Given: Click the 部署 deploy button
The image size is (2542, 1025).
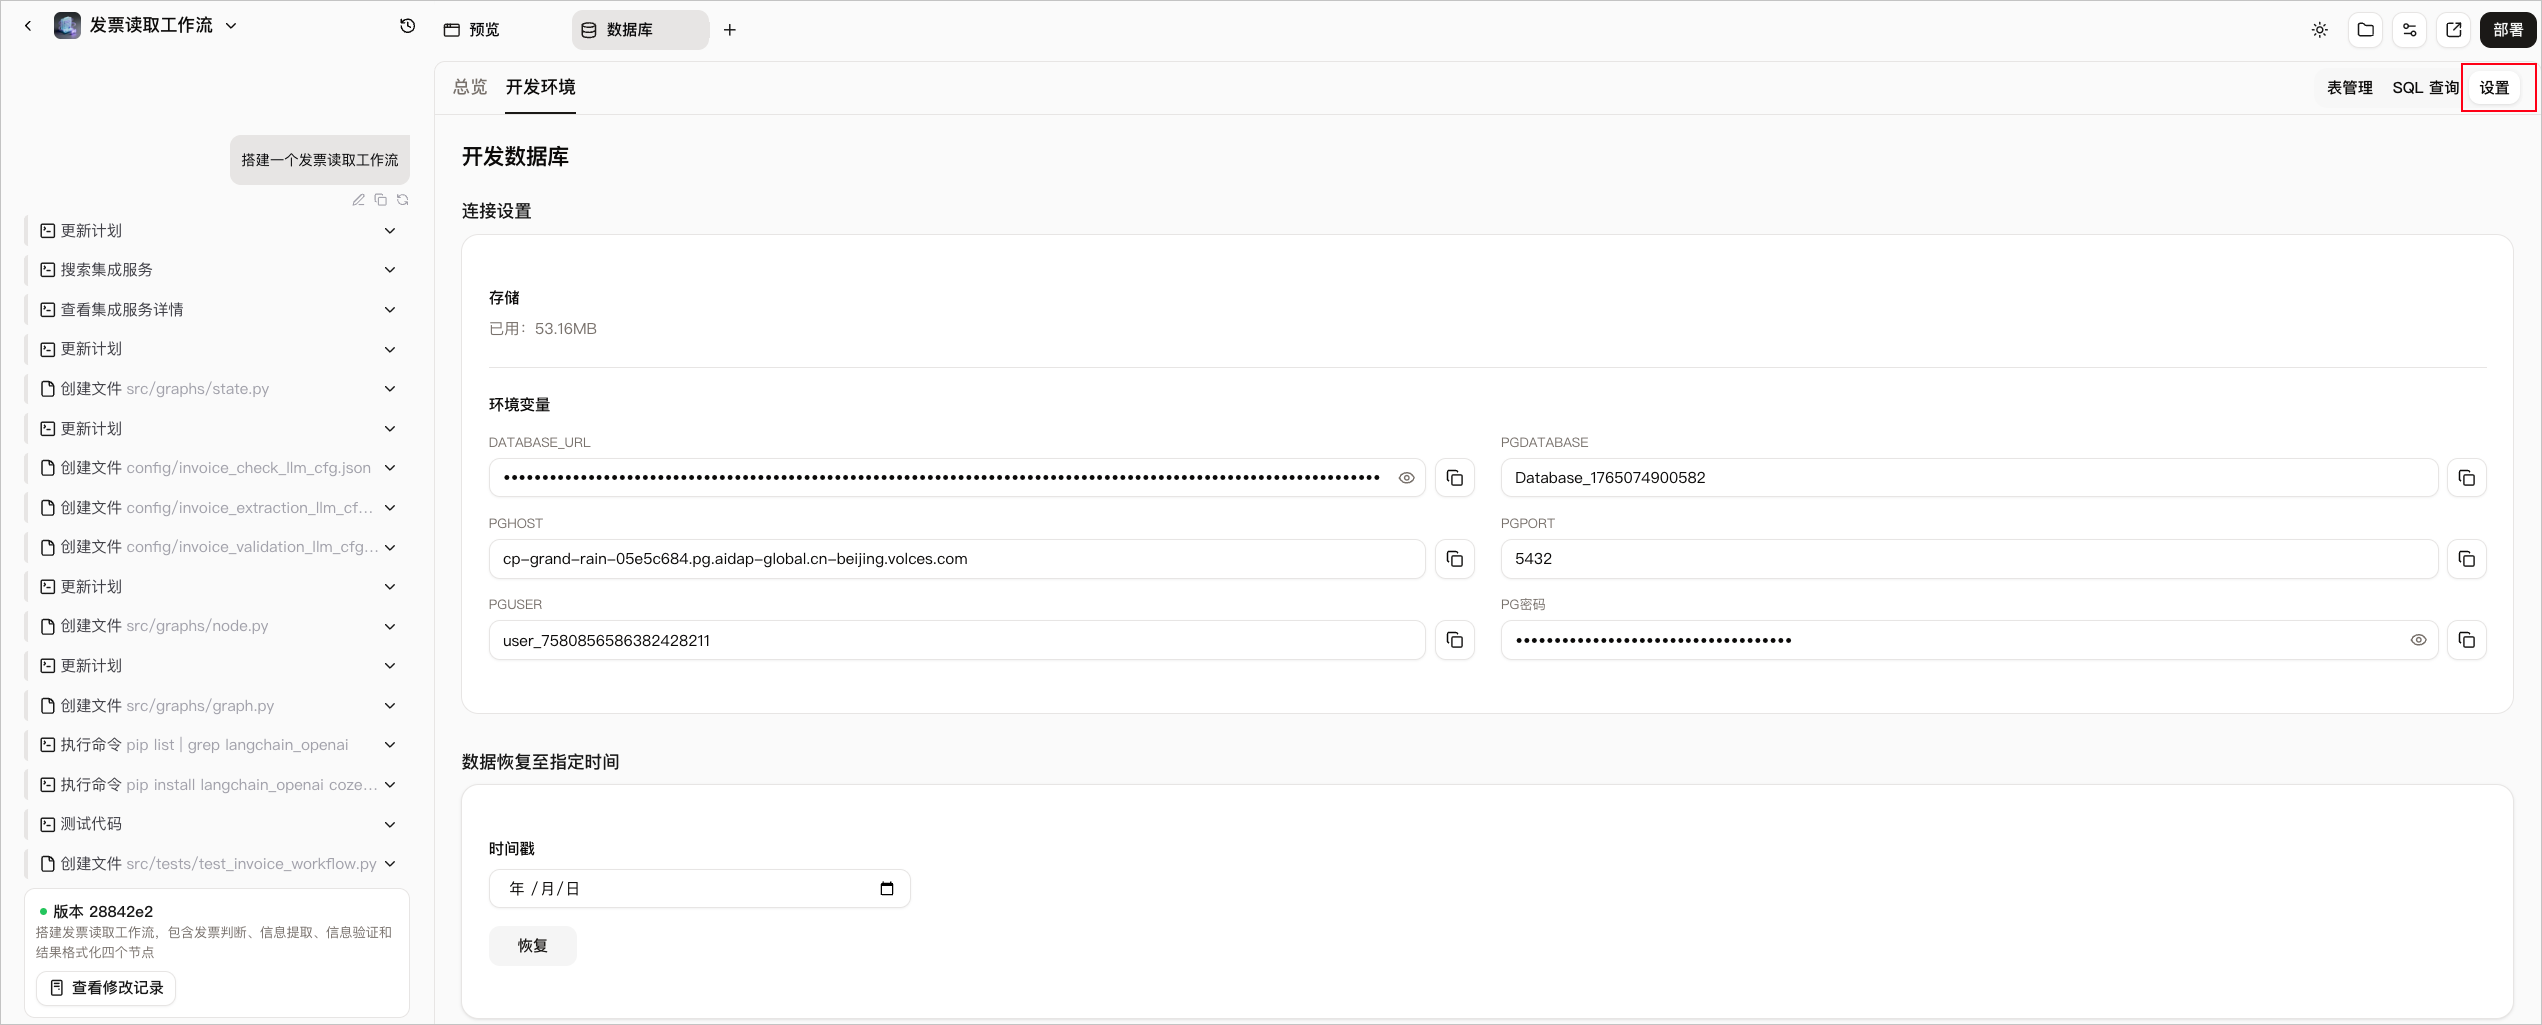Looking at the screenshot, I should coord(2508,30).
